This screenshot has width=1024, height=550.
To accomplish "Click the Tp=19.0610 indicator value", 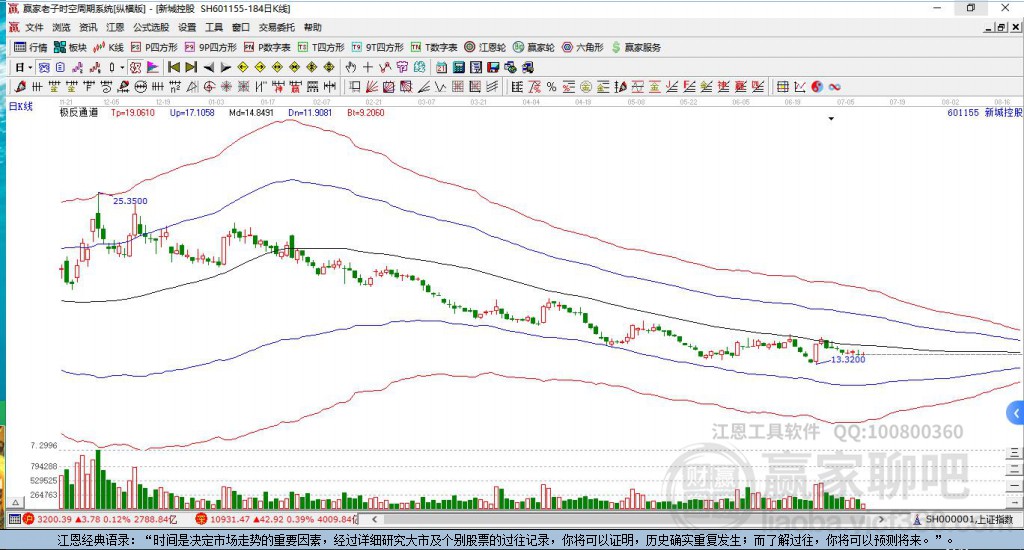I will point(133,112).
